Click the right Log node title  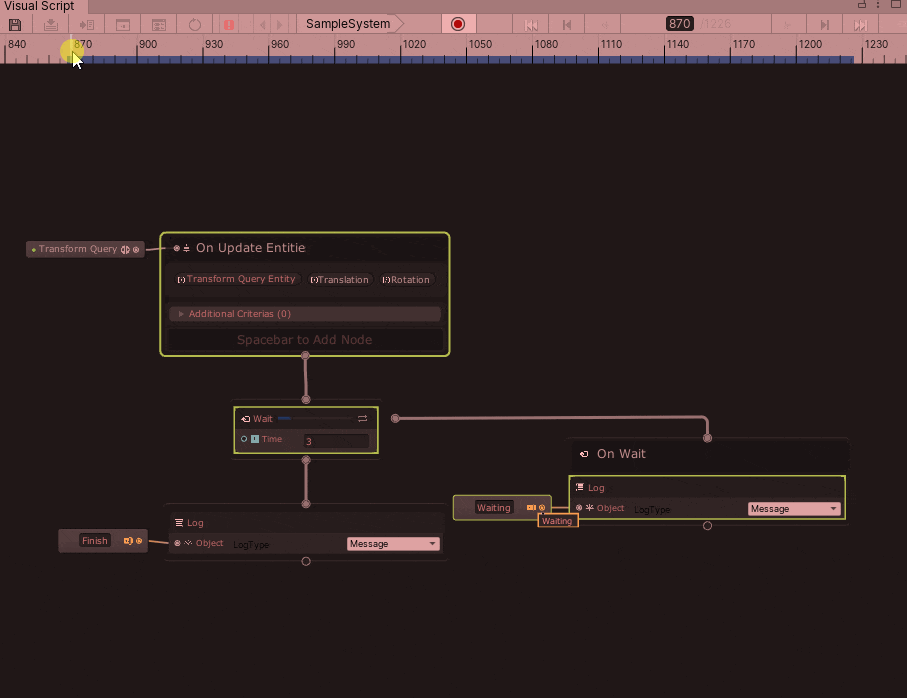coord(596,488)
